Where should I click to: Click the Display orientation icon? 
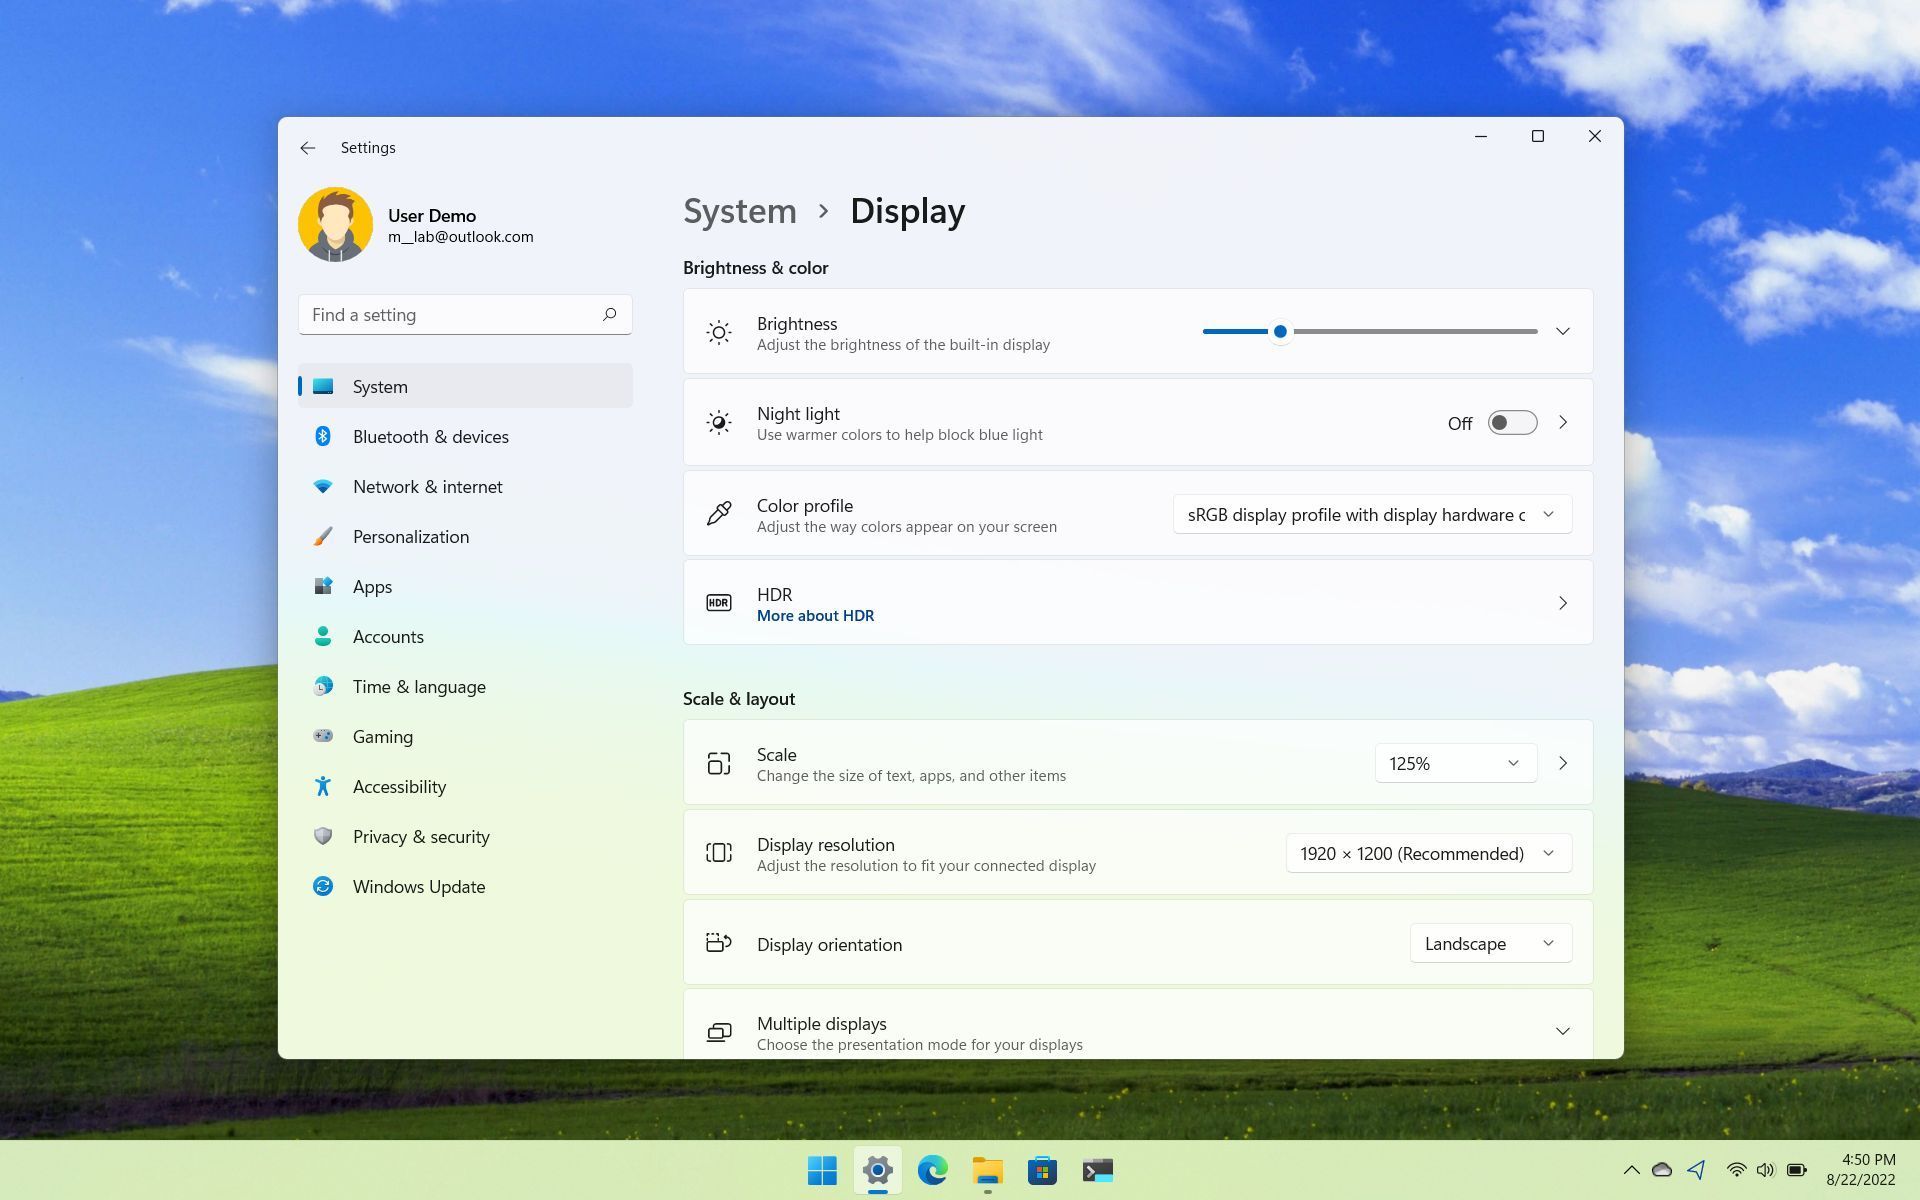tap(717, 943)
